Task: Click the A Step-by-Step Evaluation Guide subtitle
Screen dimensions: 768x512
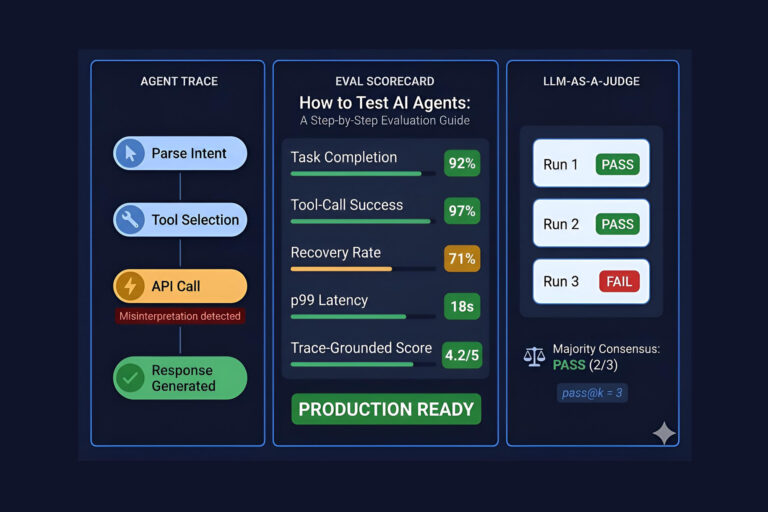Action: click(x=384, y=121)
